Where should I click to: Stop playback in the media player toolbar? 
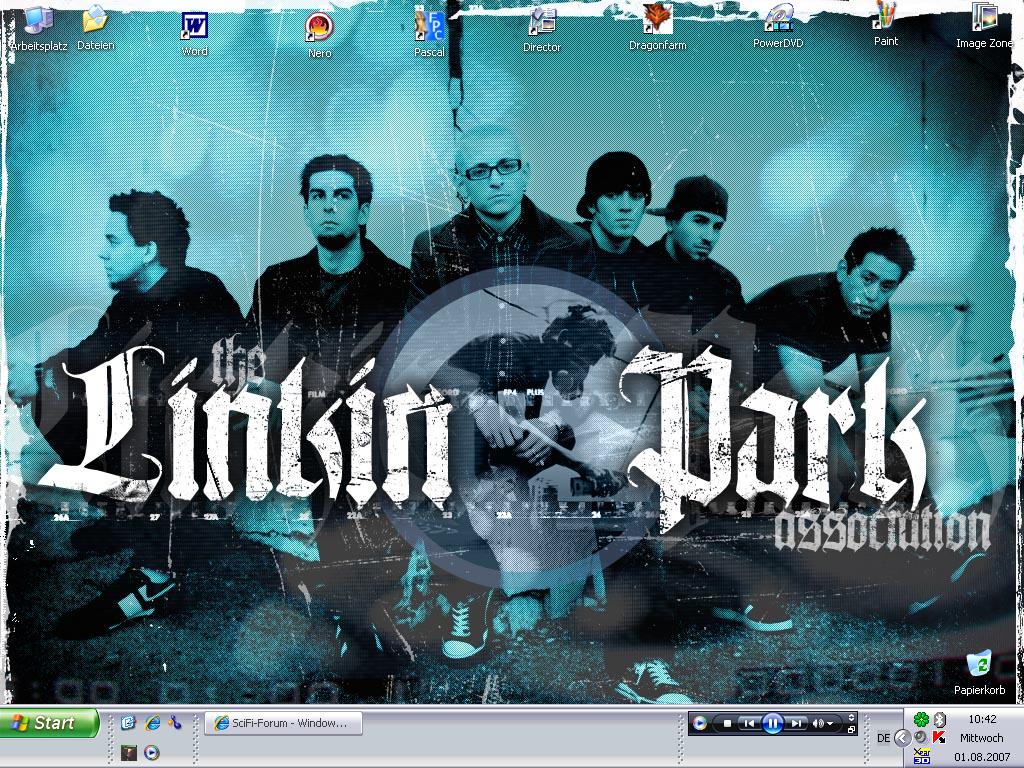727,723
